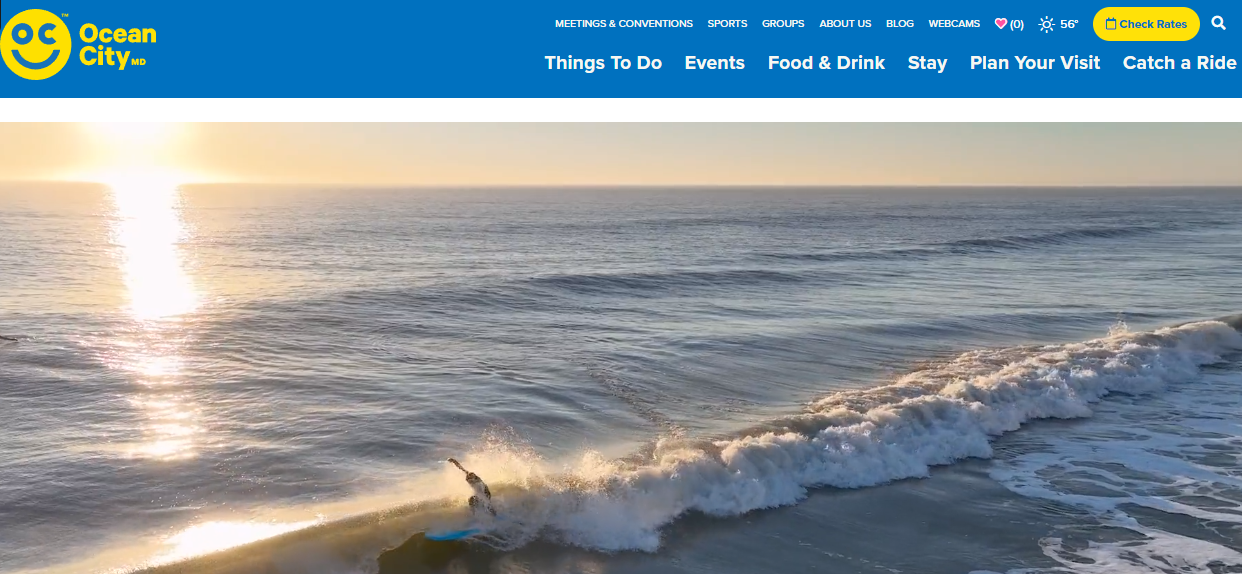
Task: Open the Catch a Ride menu
Action: [x=1180, y=63]
